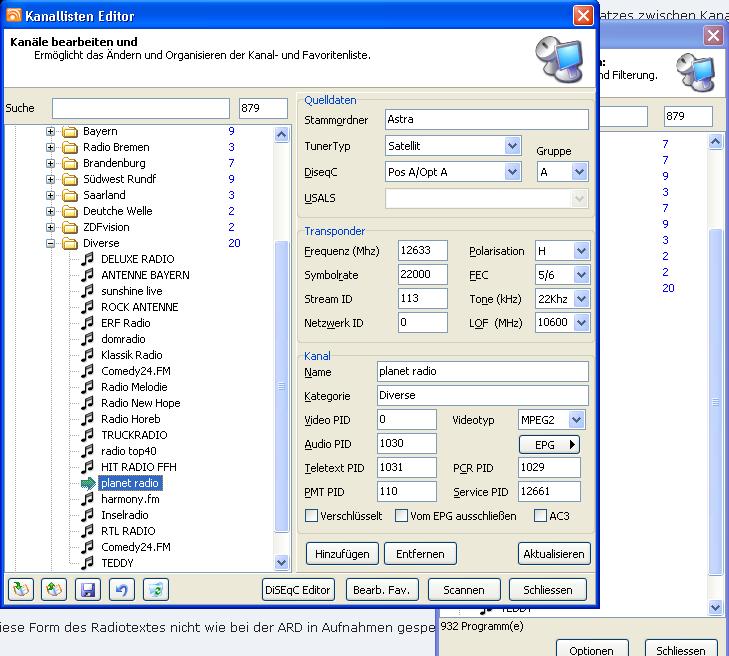Select harmony.fm in the channel list

click(x=130, y=499)
